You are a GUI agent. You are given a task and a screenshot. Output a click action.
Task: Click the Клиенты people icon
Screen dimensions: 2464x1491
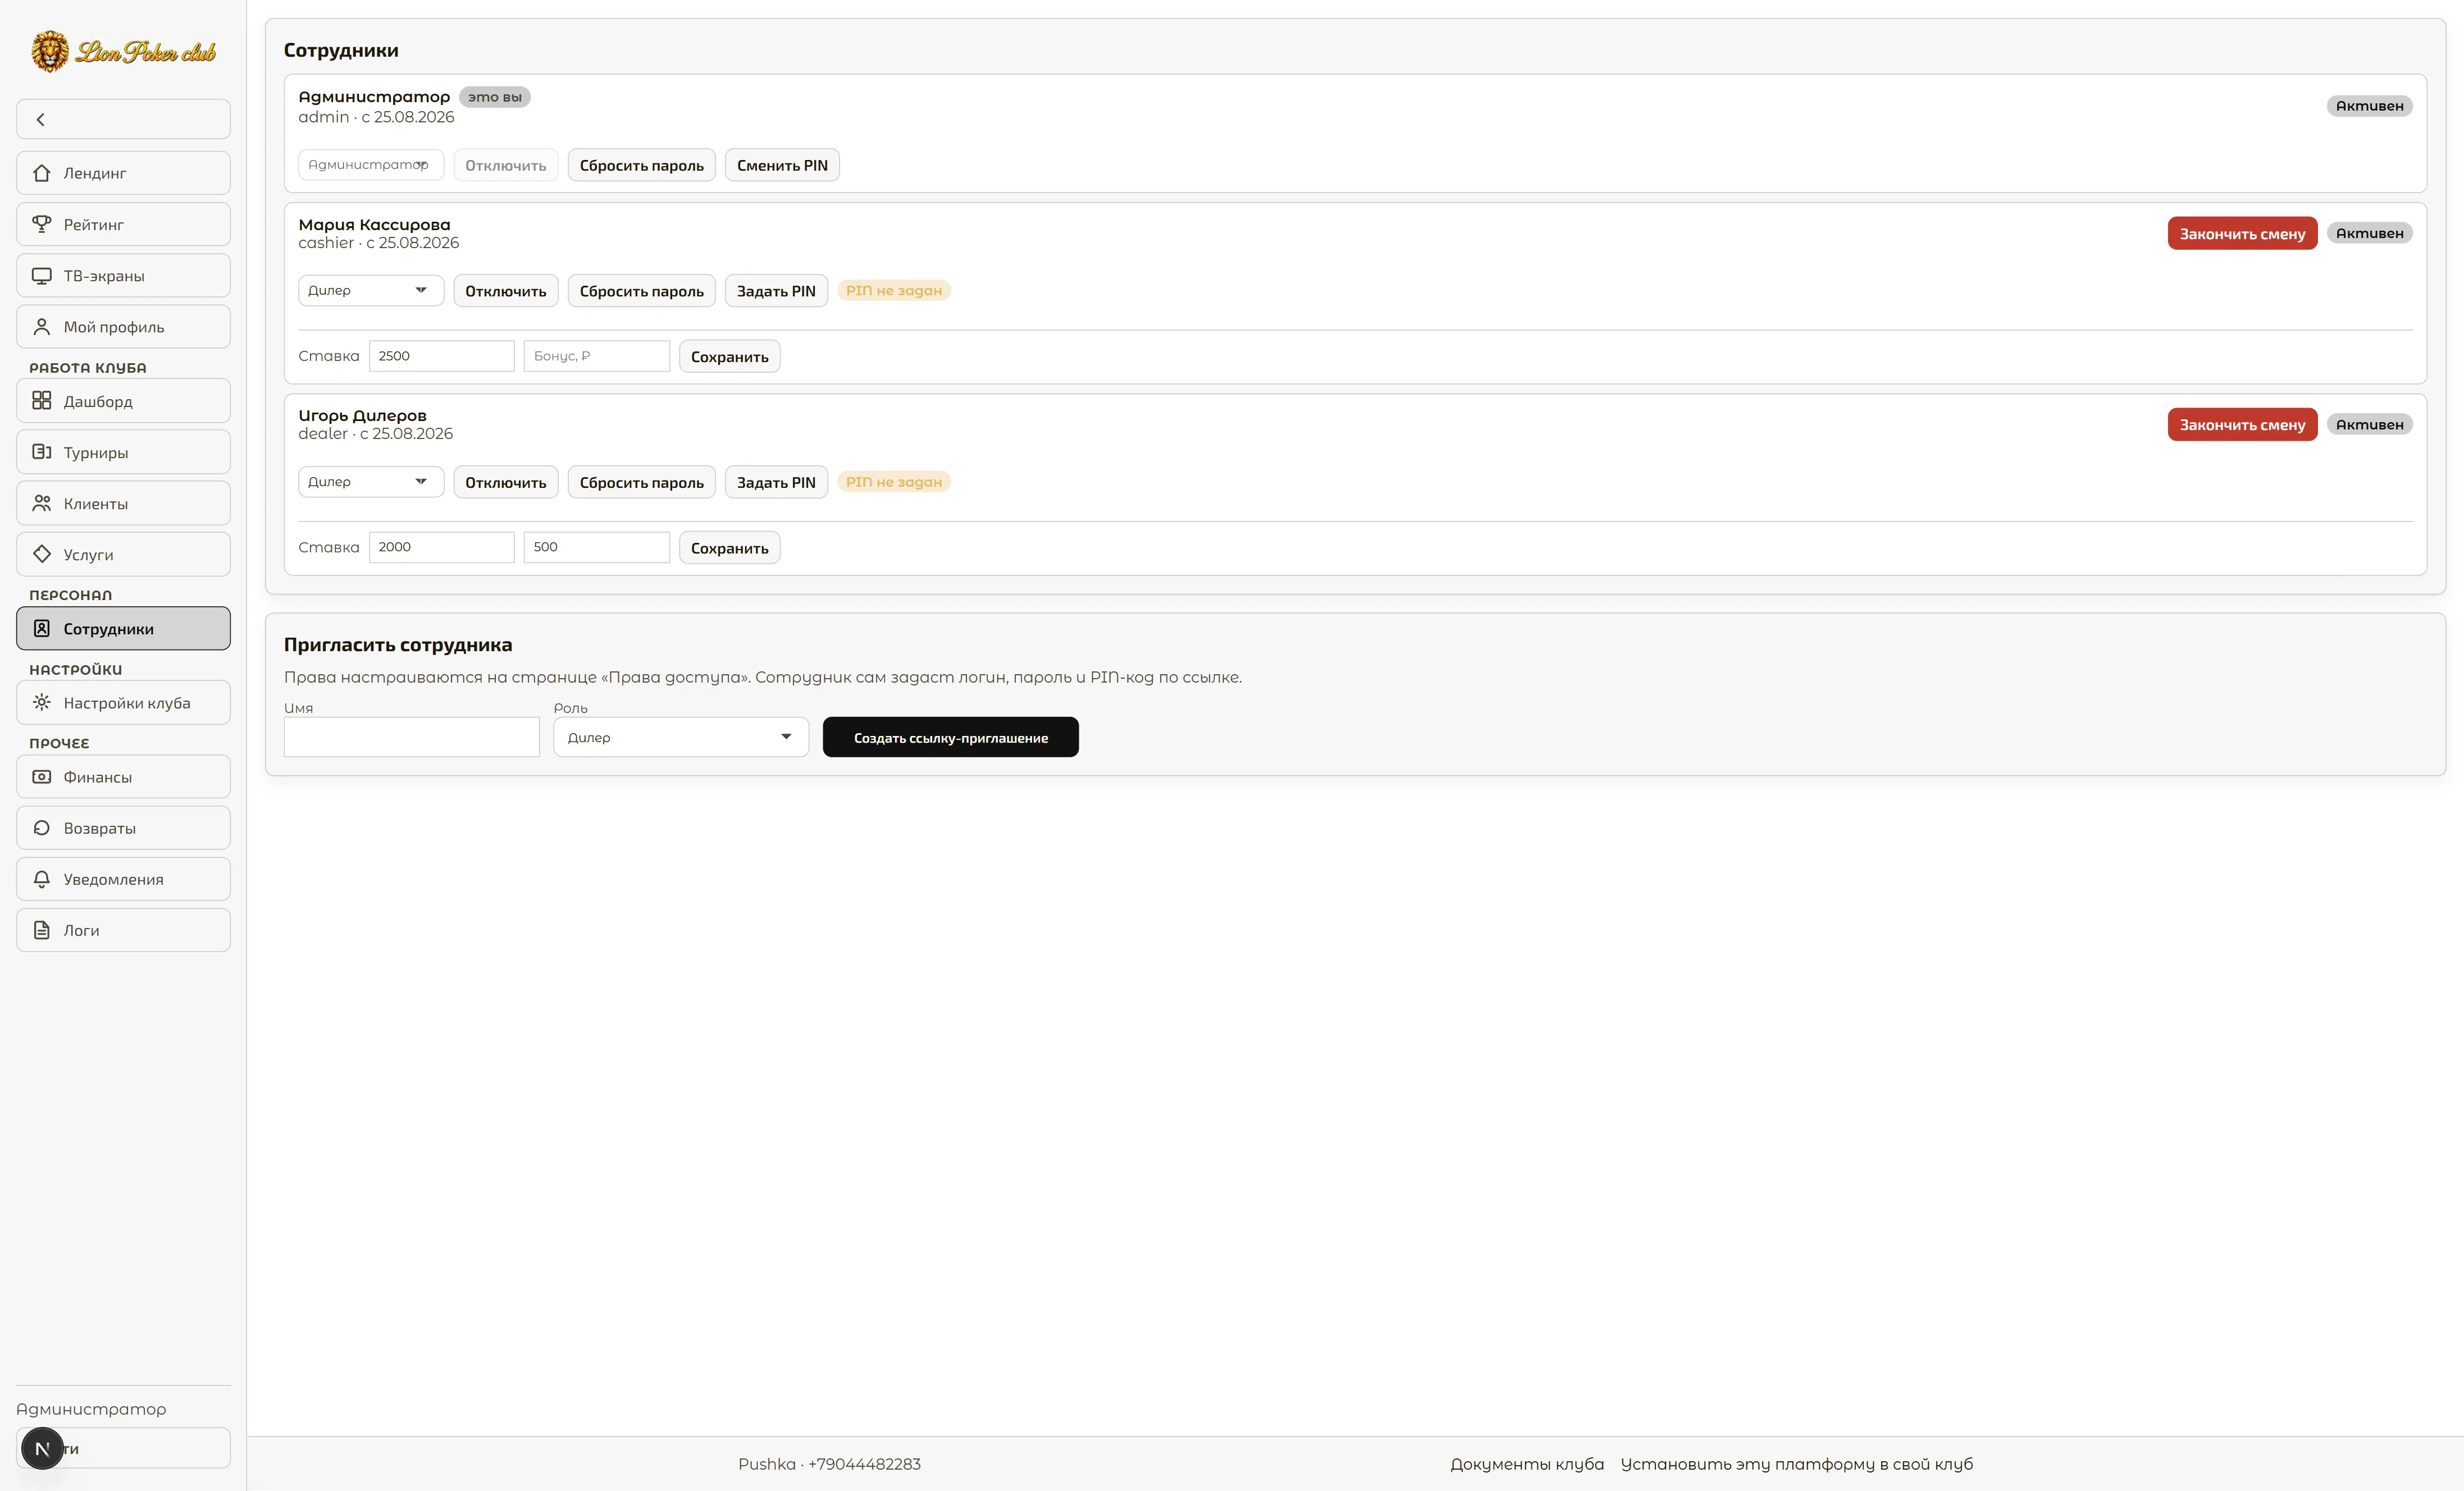[x=42, y=503]
